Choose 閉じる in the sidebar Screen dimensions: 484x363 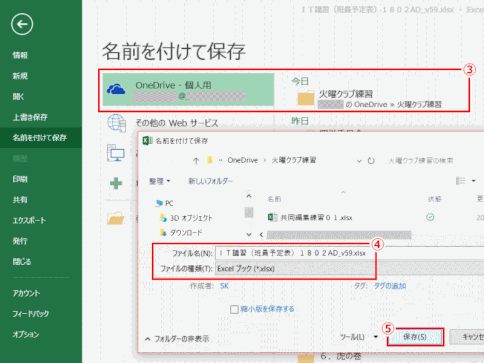[22, 262]
